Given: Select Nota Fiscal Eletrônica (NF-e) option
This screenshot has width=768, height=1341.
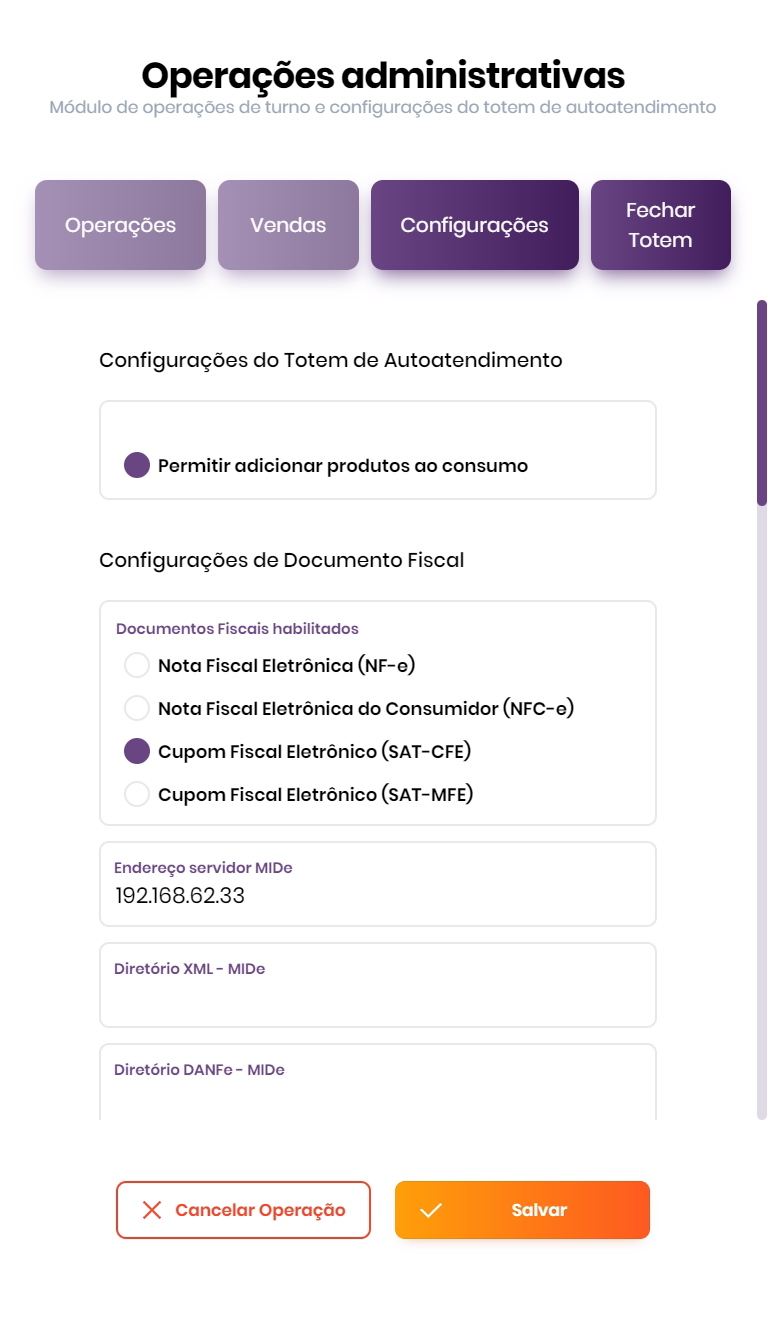Looking at the screenshot, I should (137, 665).
